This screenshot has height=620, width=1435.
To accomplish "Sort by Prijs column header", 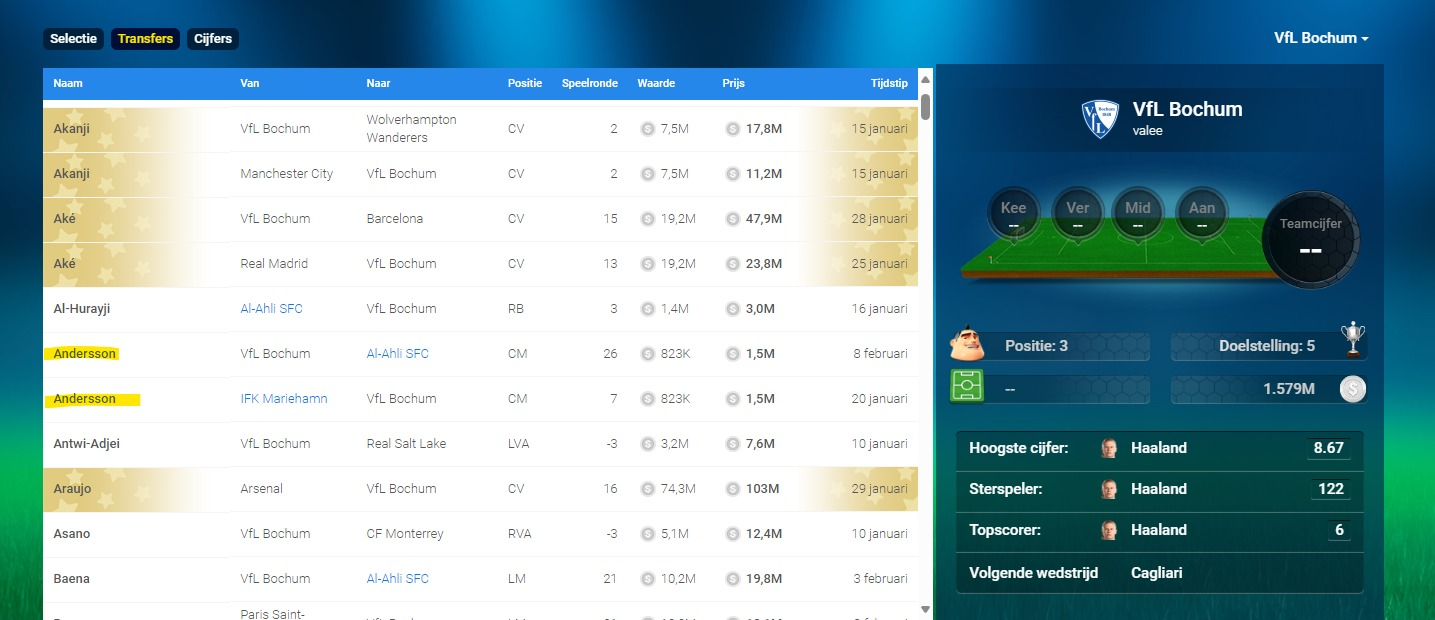I will 733,83.
